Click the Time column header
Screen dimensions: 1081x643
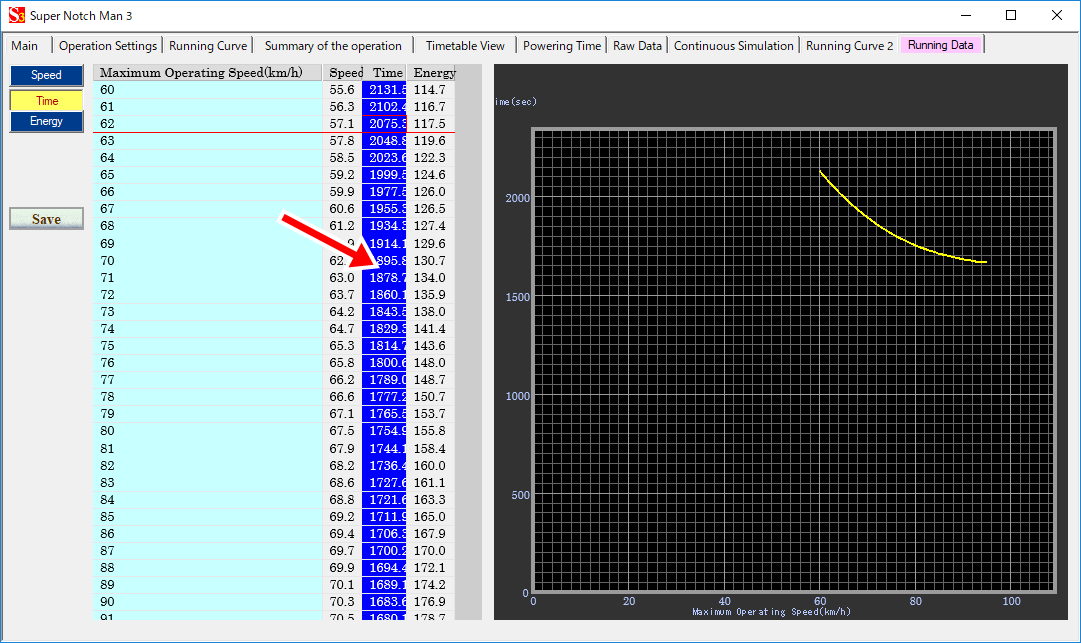[385, 72]
